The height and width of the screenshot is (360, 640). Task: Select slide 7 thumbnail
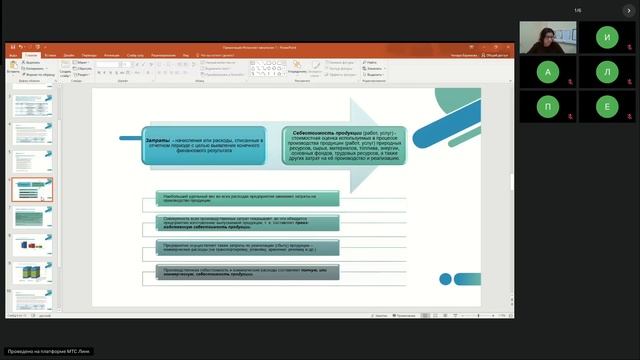click(32, 217)
